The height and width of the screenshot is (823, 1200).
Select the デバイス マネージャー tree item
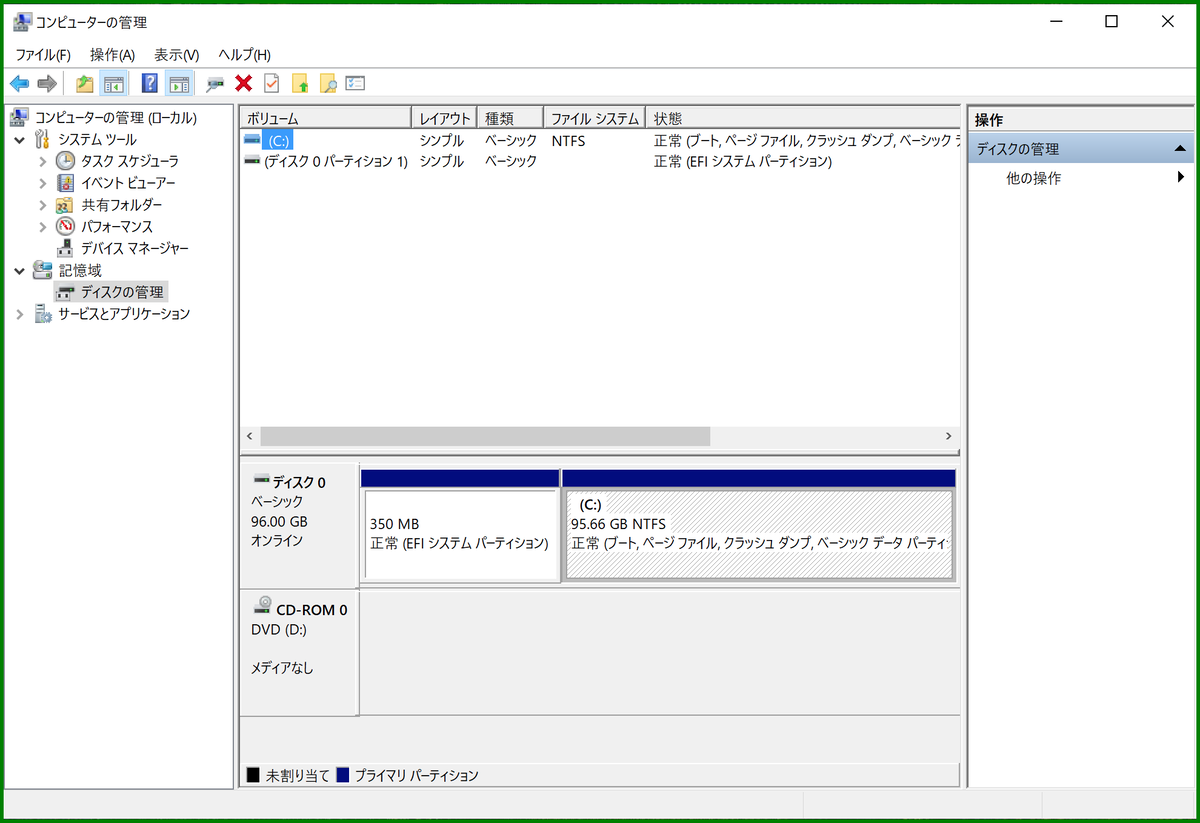tap(135, 248)
